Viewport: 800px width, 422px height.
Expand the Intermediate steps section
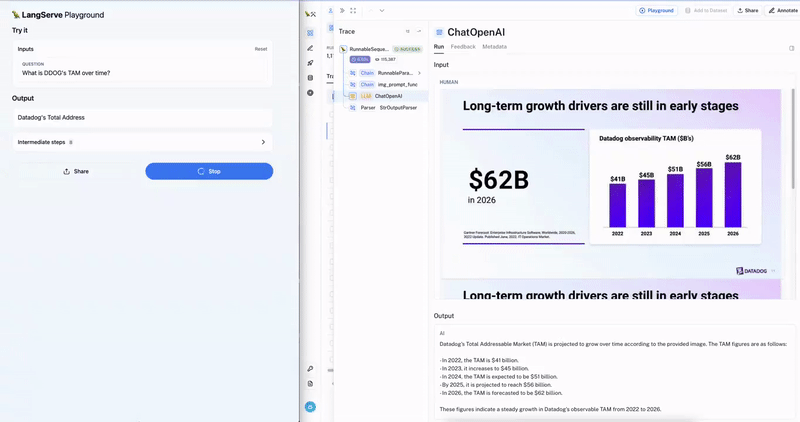142,142
